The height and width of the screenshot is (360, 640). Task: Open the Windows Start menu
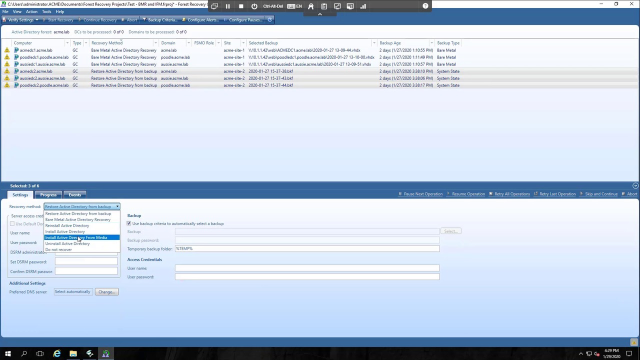tap(8, 353)
